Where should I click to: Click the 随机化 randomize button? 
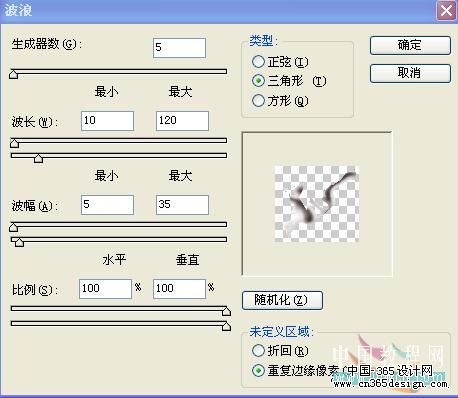[x=282, y=300]
